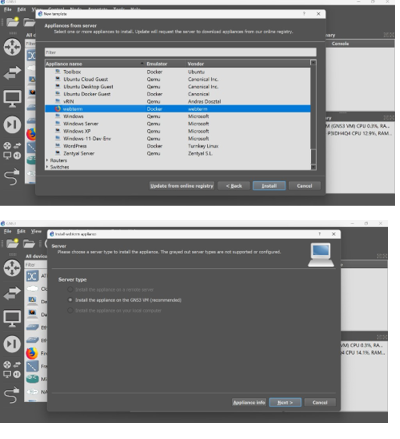Browse security devices icon in lower screenshot
The height and width of the screenshot is (439, 400).
tap(12, 344)
